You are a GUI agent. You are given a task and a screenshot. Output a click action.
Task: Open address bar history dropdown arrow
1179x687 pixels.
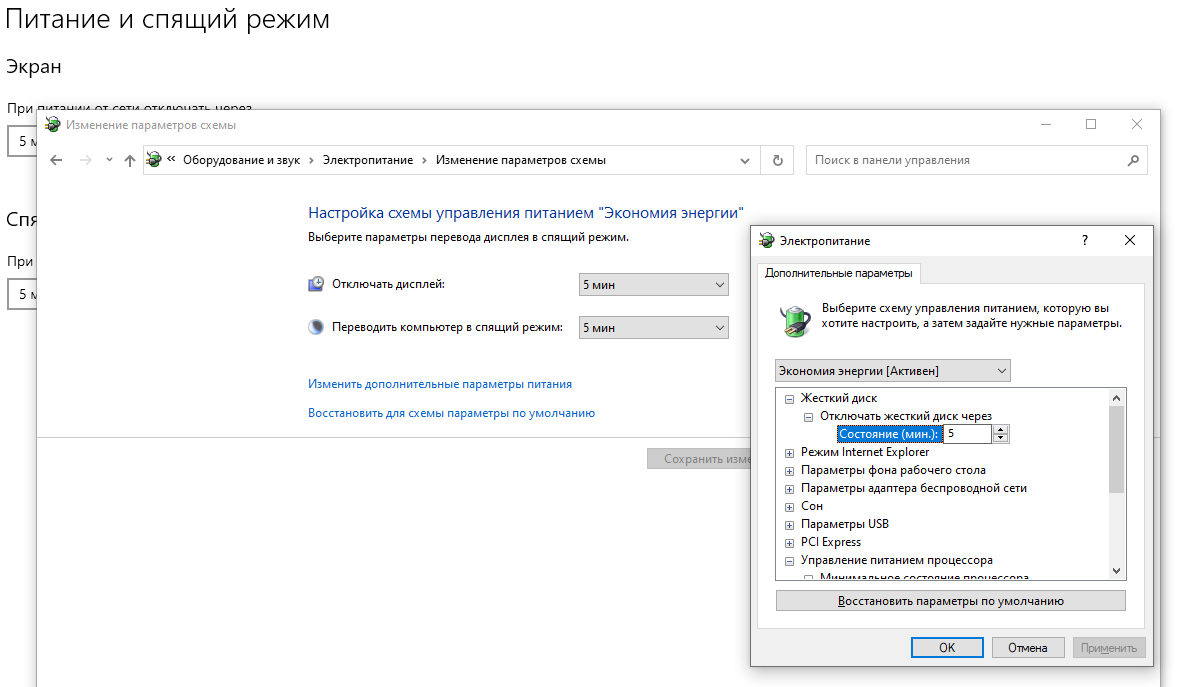[x=744, y=161]
